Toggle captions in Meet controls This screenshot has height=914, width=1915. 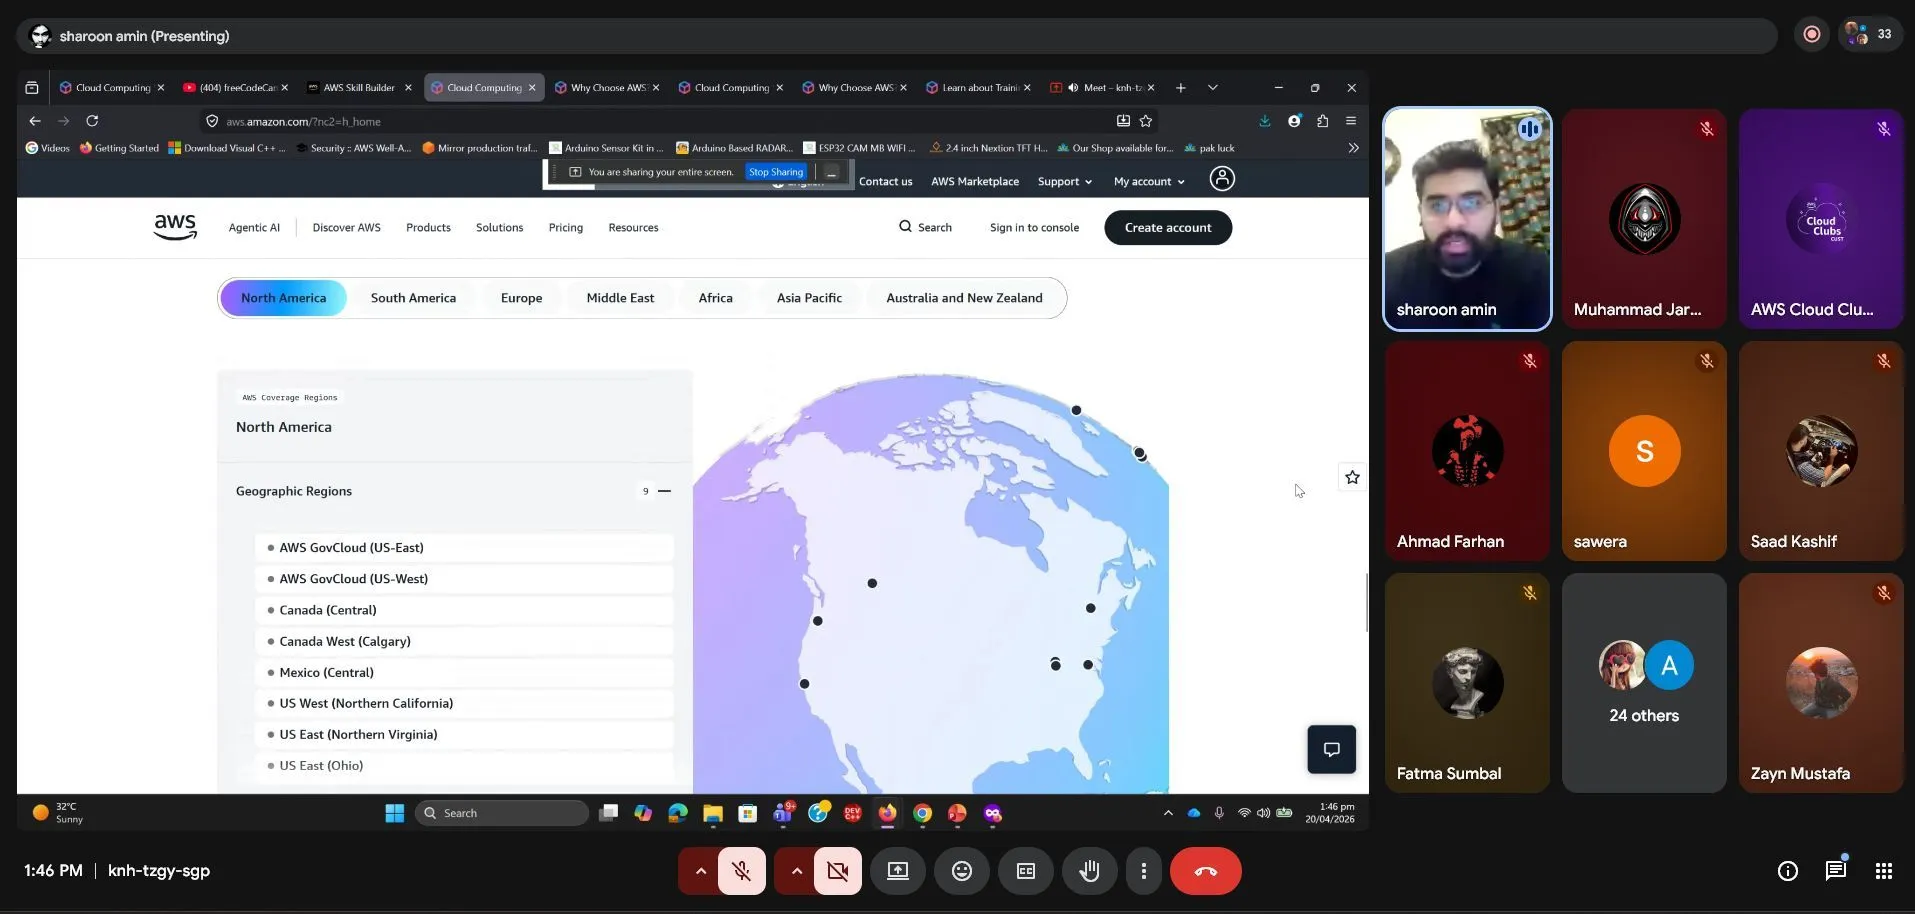pyautogui.click(x=1026, y=871)
